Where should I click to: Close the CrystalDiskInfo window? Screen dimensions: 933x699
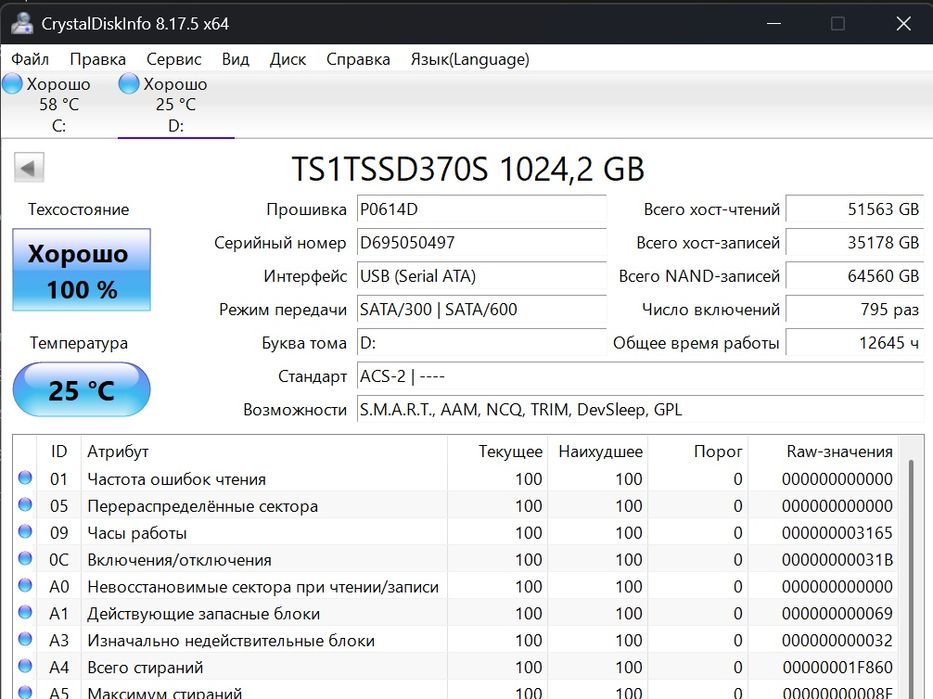click(x=903, y=23)
